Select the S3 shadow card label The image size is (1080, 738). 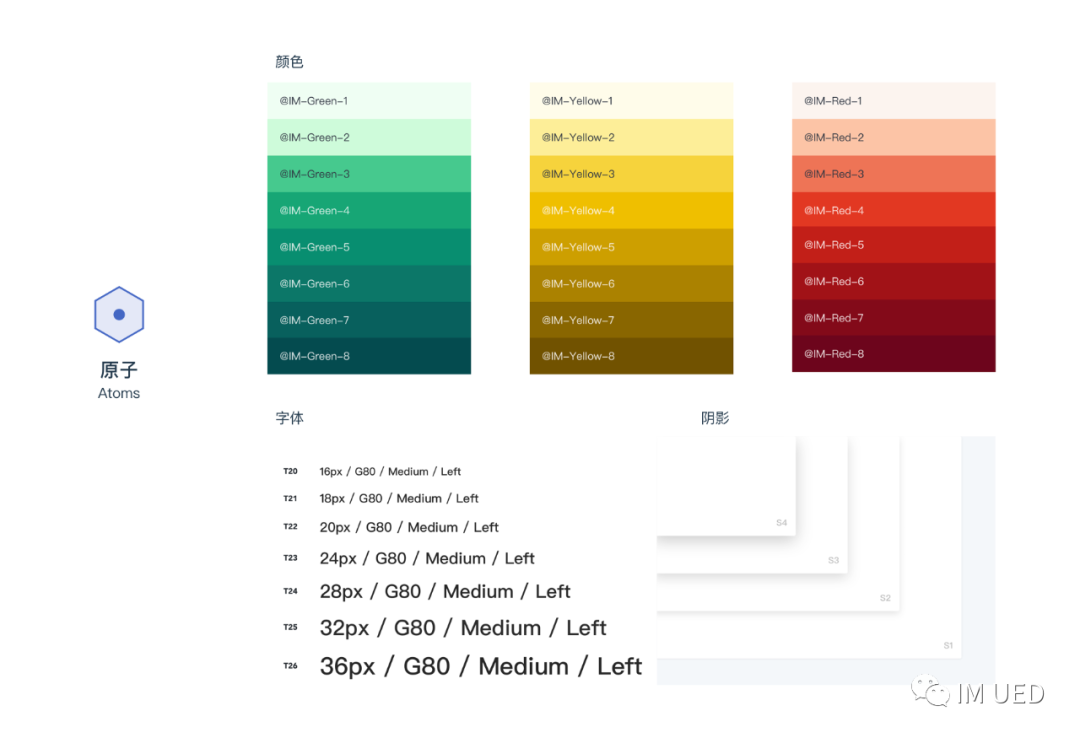click(x=833, y=560)
